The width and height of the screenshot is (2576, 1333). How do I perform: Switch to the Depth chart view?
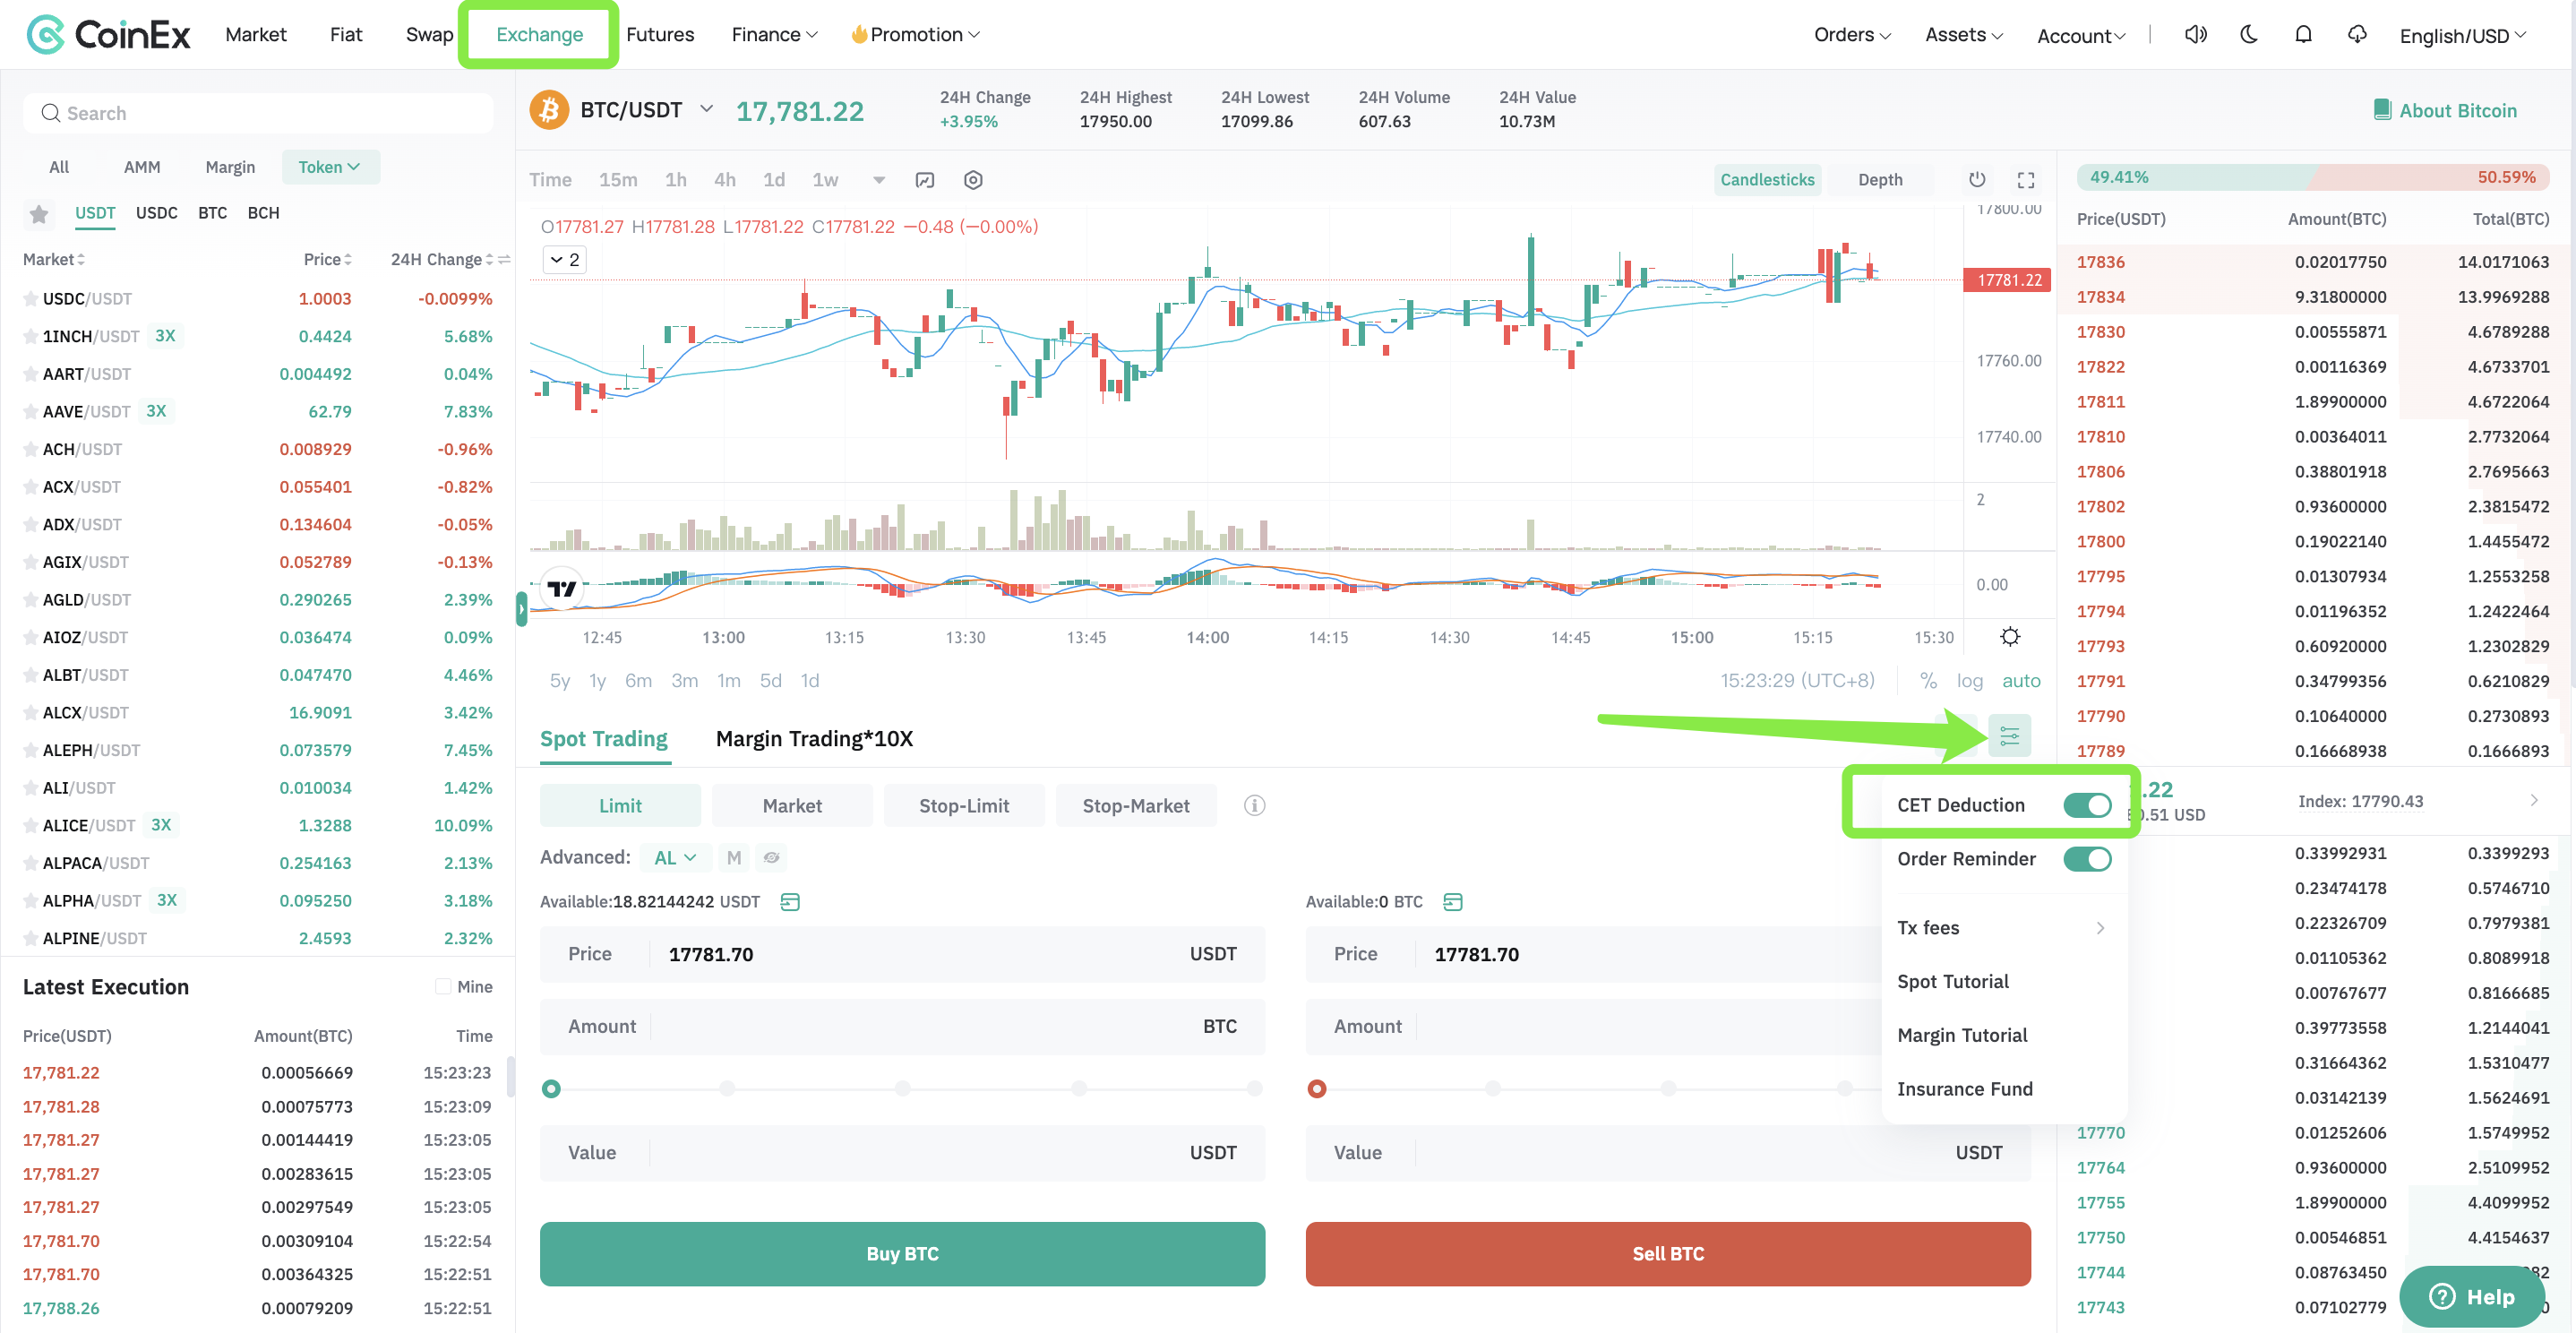1880,180
